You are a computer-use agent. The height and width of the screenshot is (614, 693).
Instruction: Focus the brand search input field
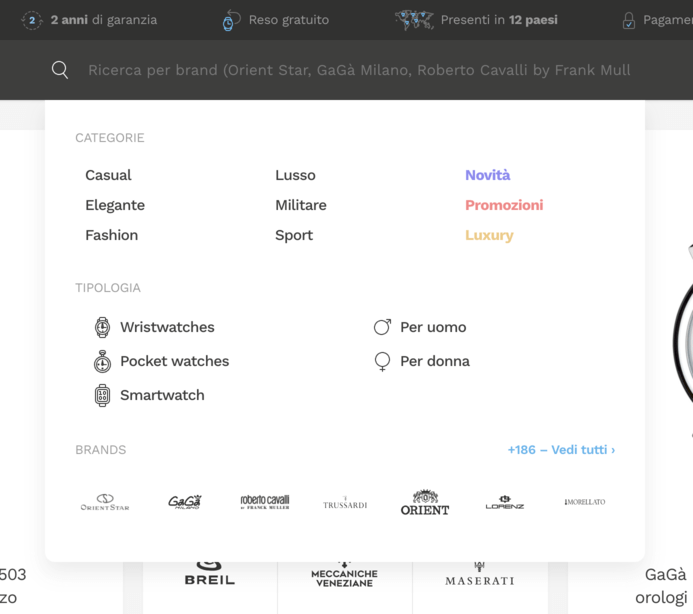[x=360, y=70]
